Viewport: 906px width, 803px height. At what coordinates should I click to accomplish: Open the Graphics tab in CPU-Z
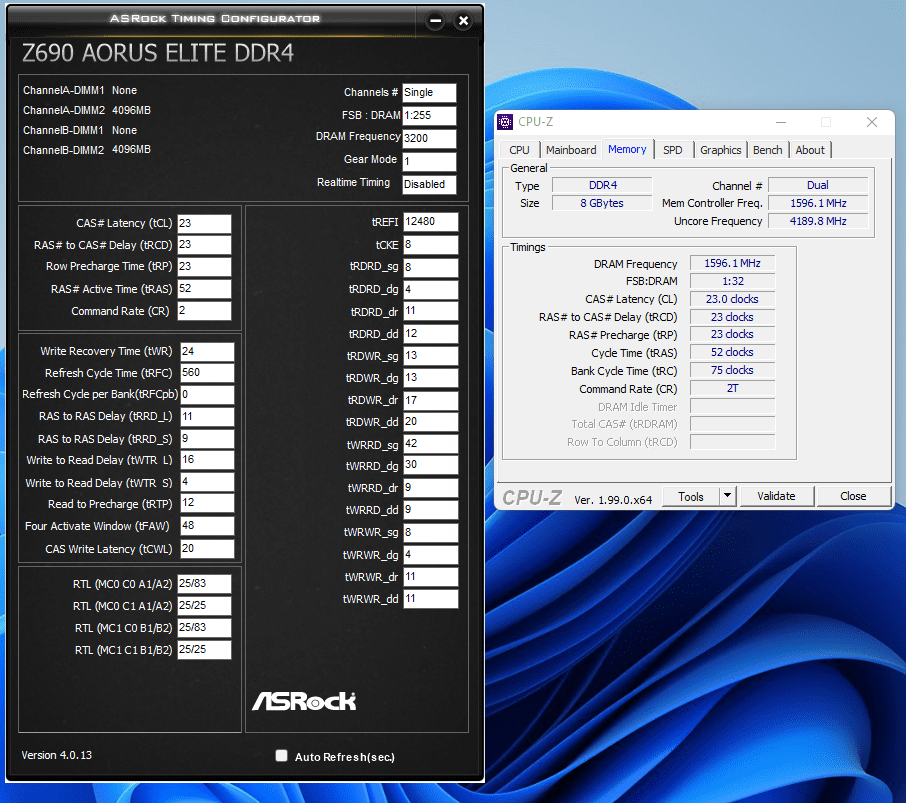tap(721, 150)
